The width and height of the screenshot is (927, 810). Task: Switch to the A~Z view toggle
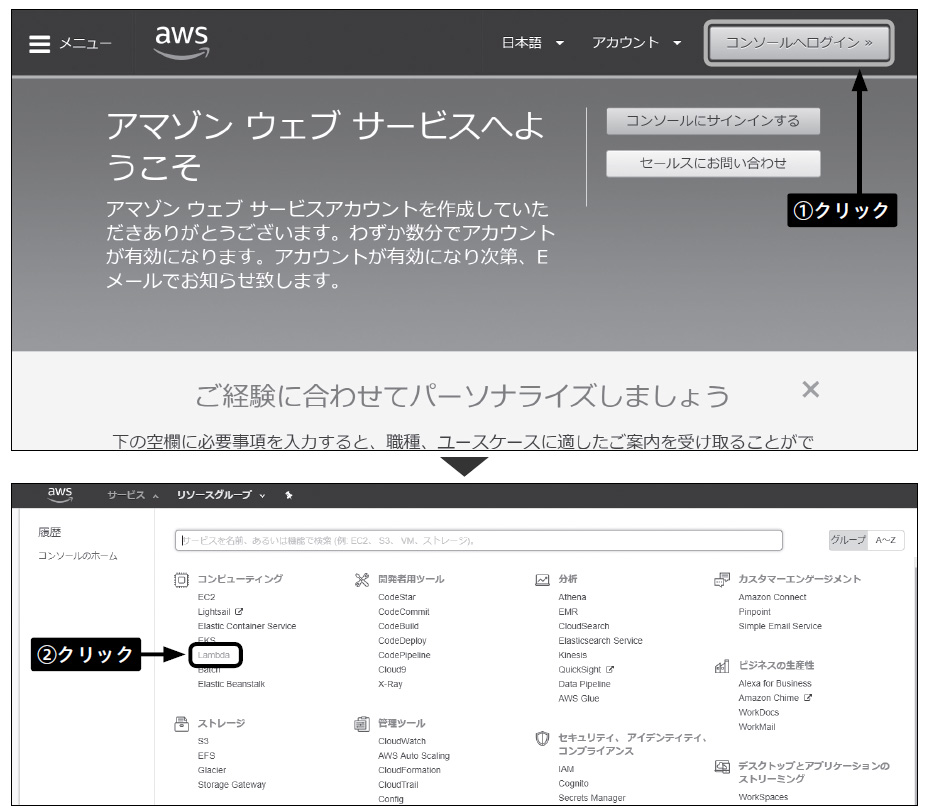[886, 540]
